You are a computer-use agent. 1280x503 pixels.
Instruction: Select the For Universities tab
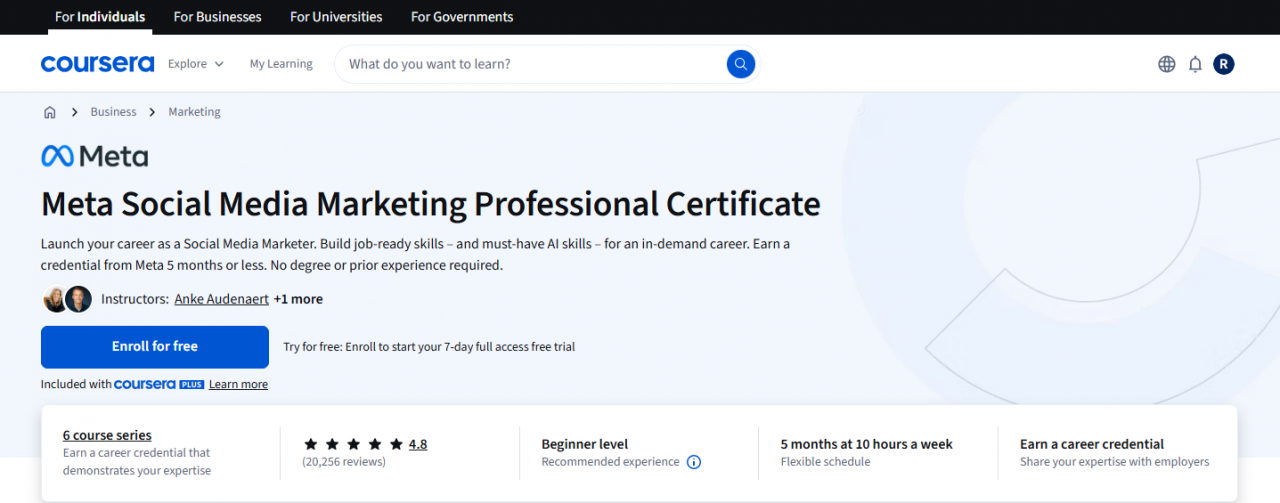pos(336,17)
